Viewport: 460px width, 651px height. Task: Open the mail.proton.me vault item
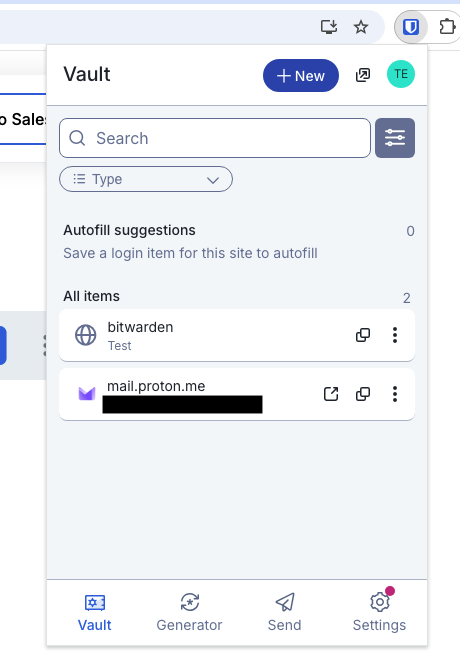pyautogui.click(x=191, y=394)
